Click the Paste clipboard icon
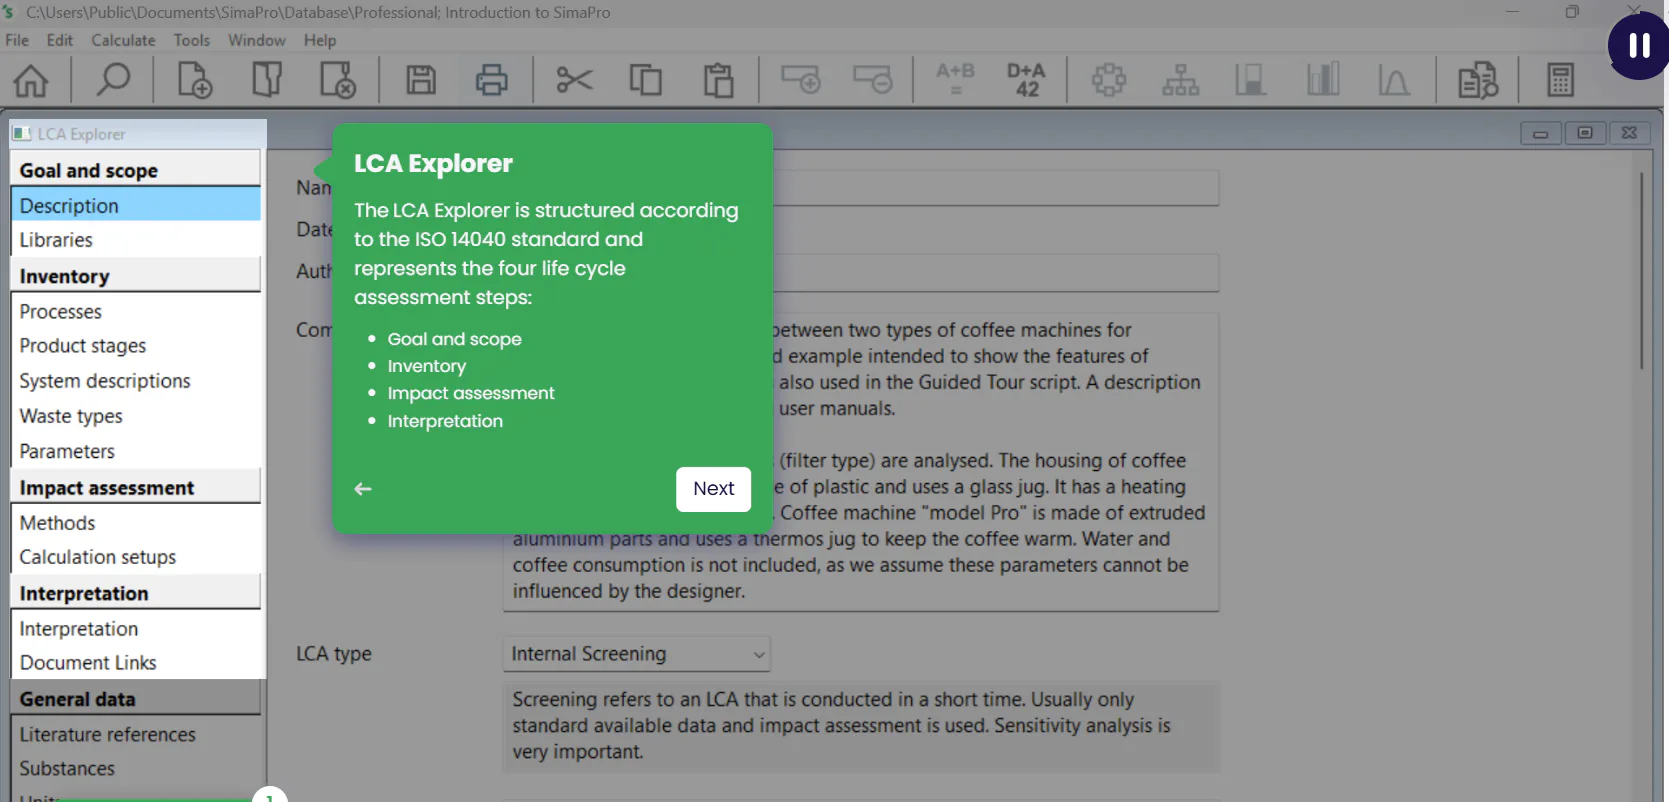This screenshot has height=802, width=1669. point(718,79)
